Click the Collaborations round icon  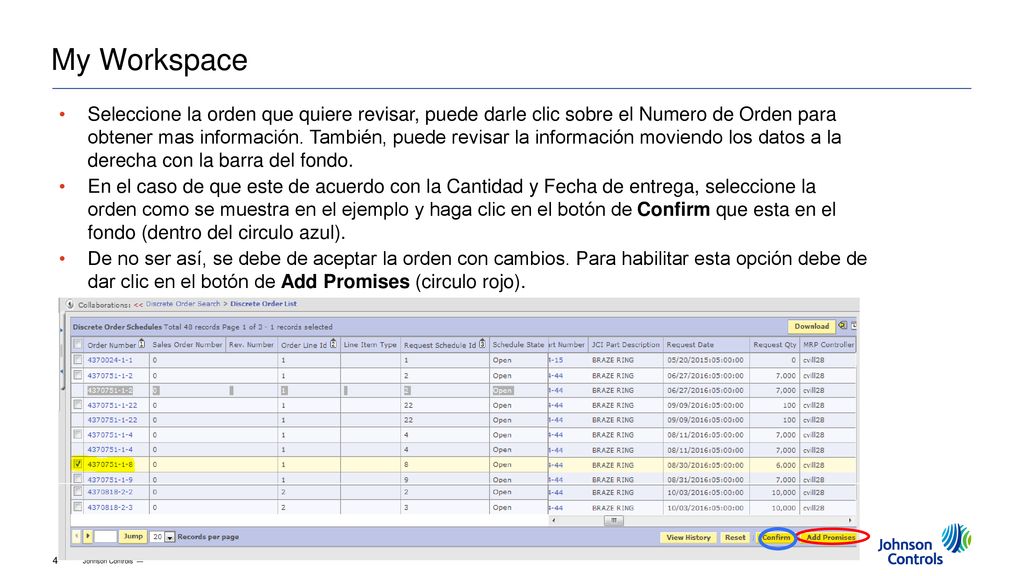click(x=70, y=304)
